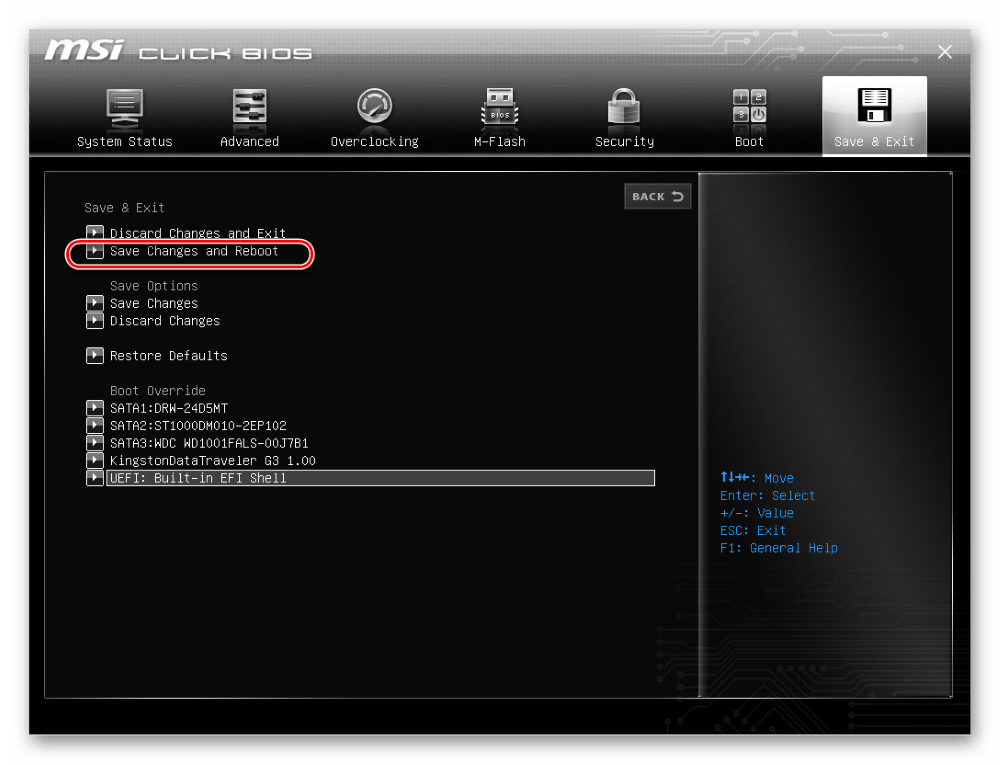Select Save Changes under Save Options
The width and height of the screenshot is (1000, 765).
pos(154,304)
